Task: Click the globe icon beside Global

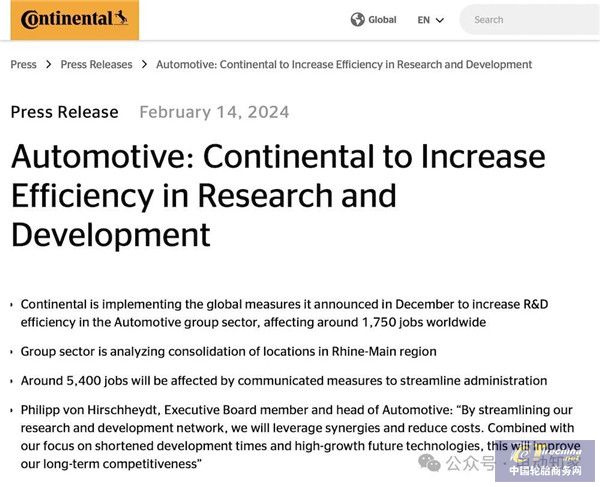Action: 357,20
